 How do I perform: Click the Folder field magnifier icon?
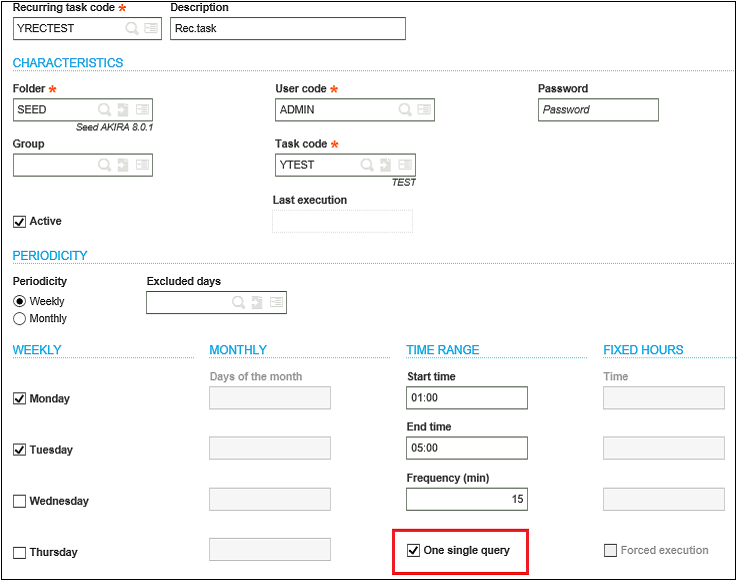[104, 110]
